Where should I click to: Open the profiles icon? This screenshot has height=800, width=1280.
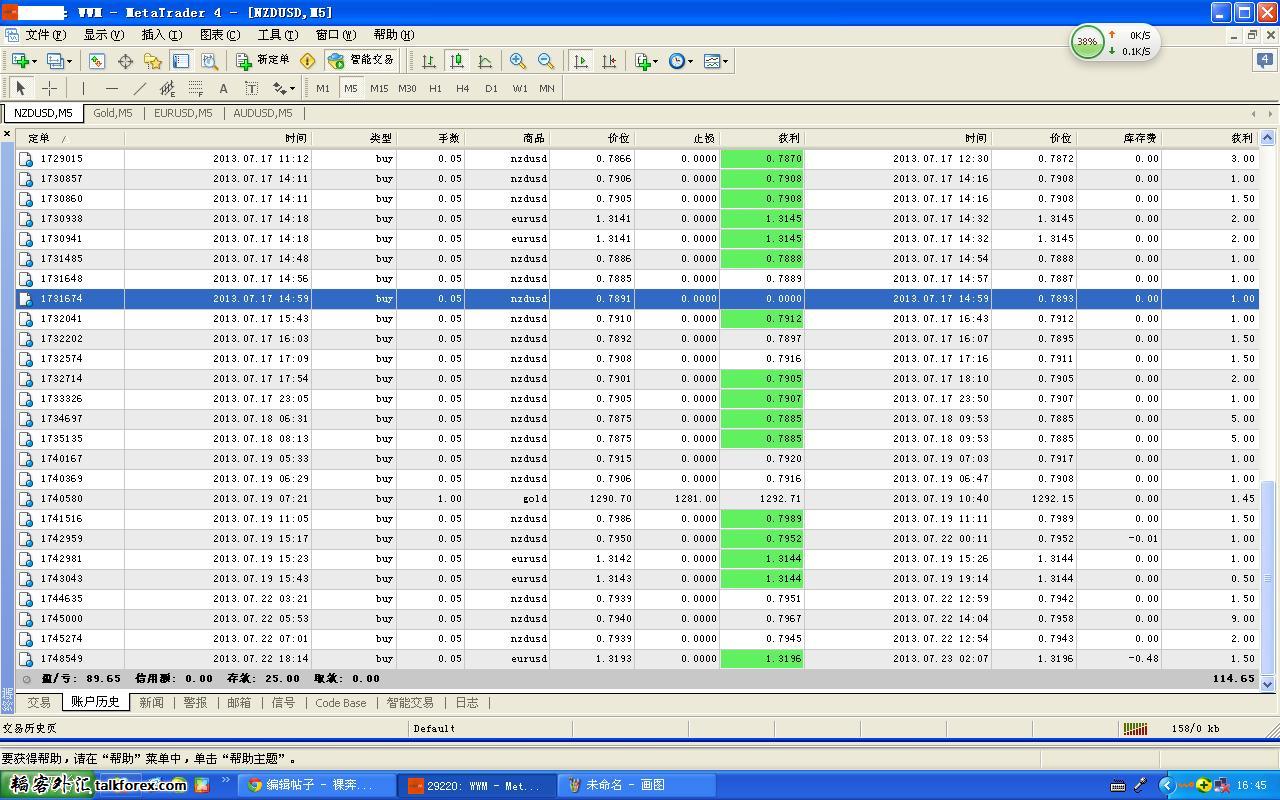click(x=55, y=61)
